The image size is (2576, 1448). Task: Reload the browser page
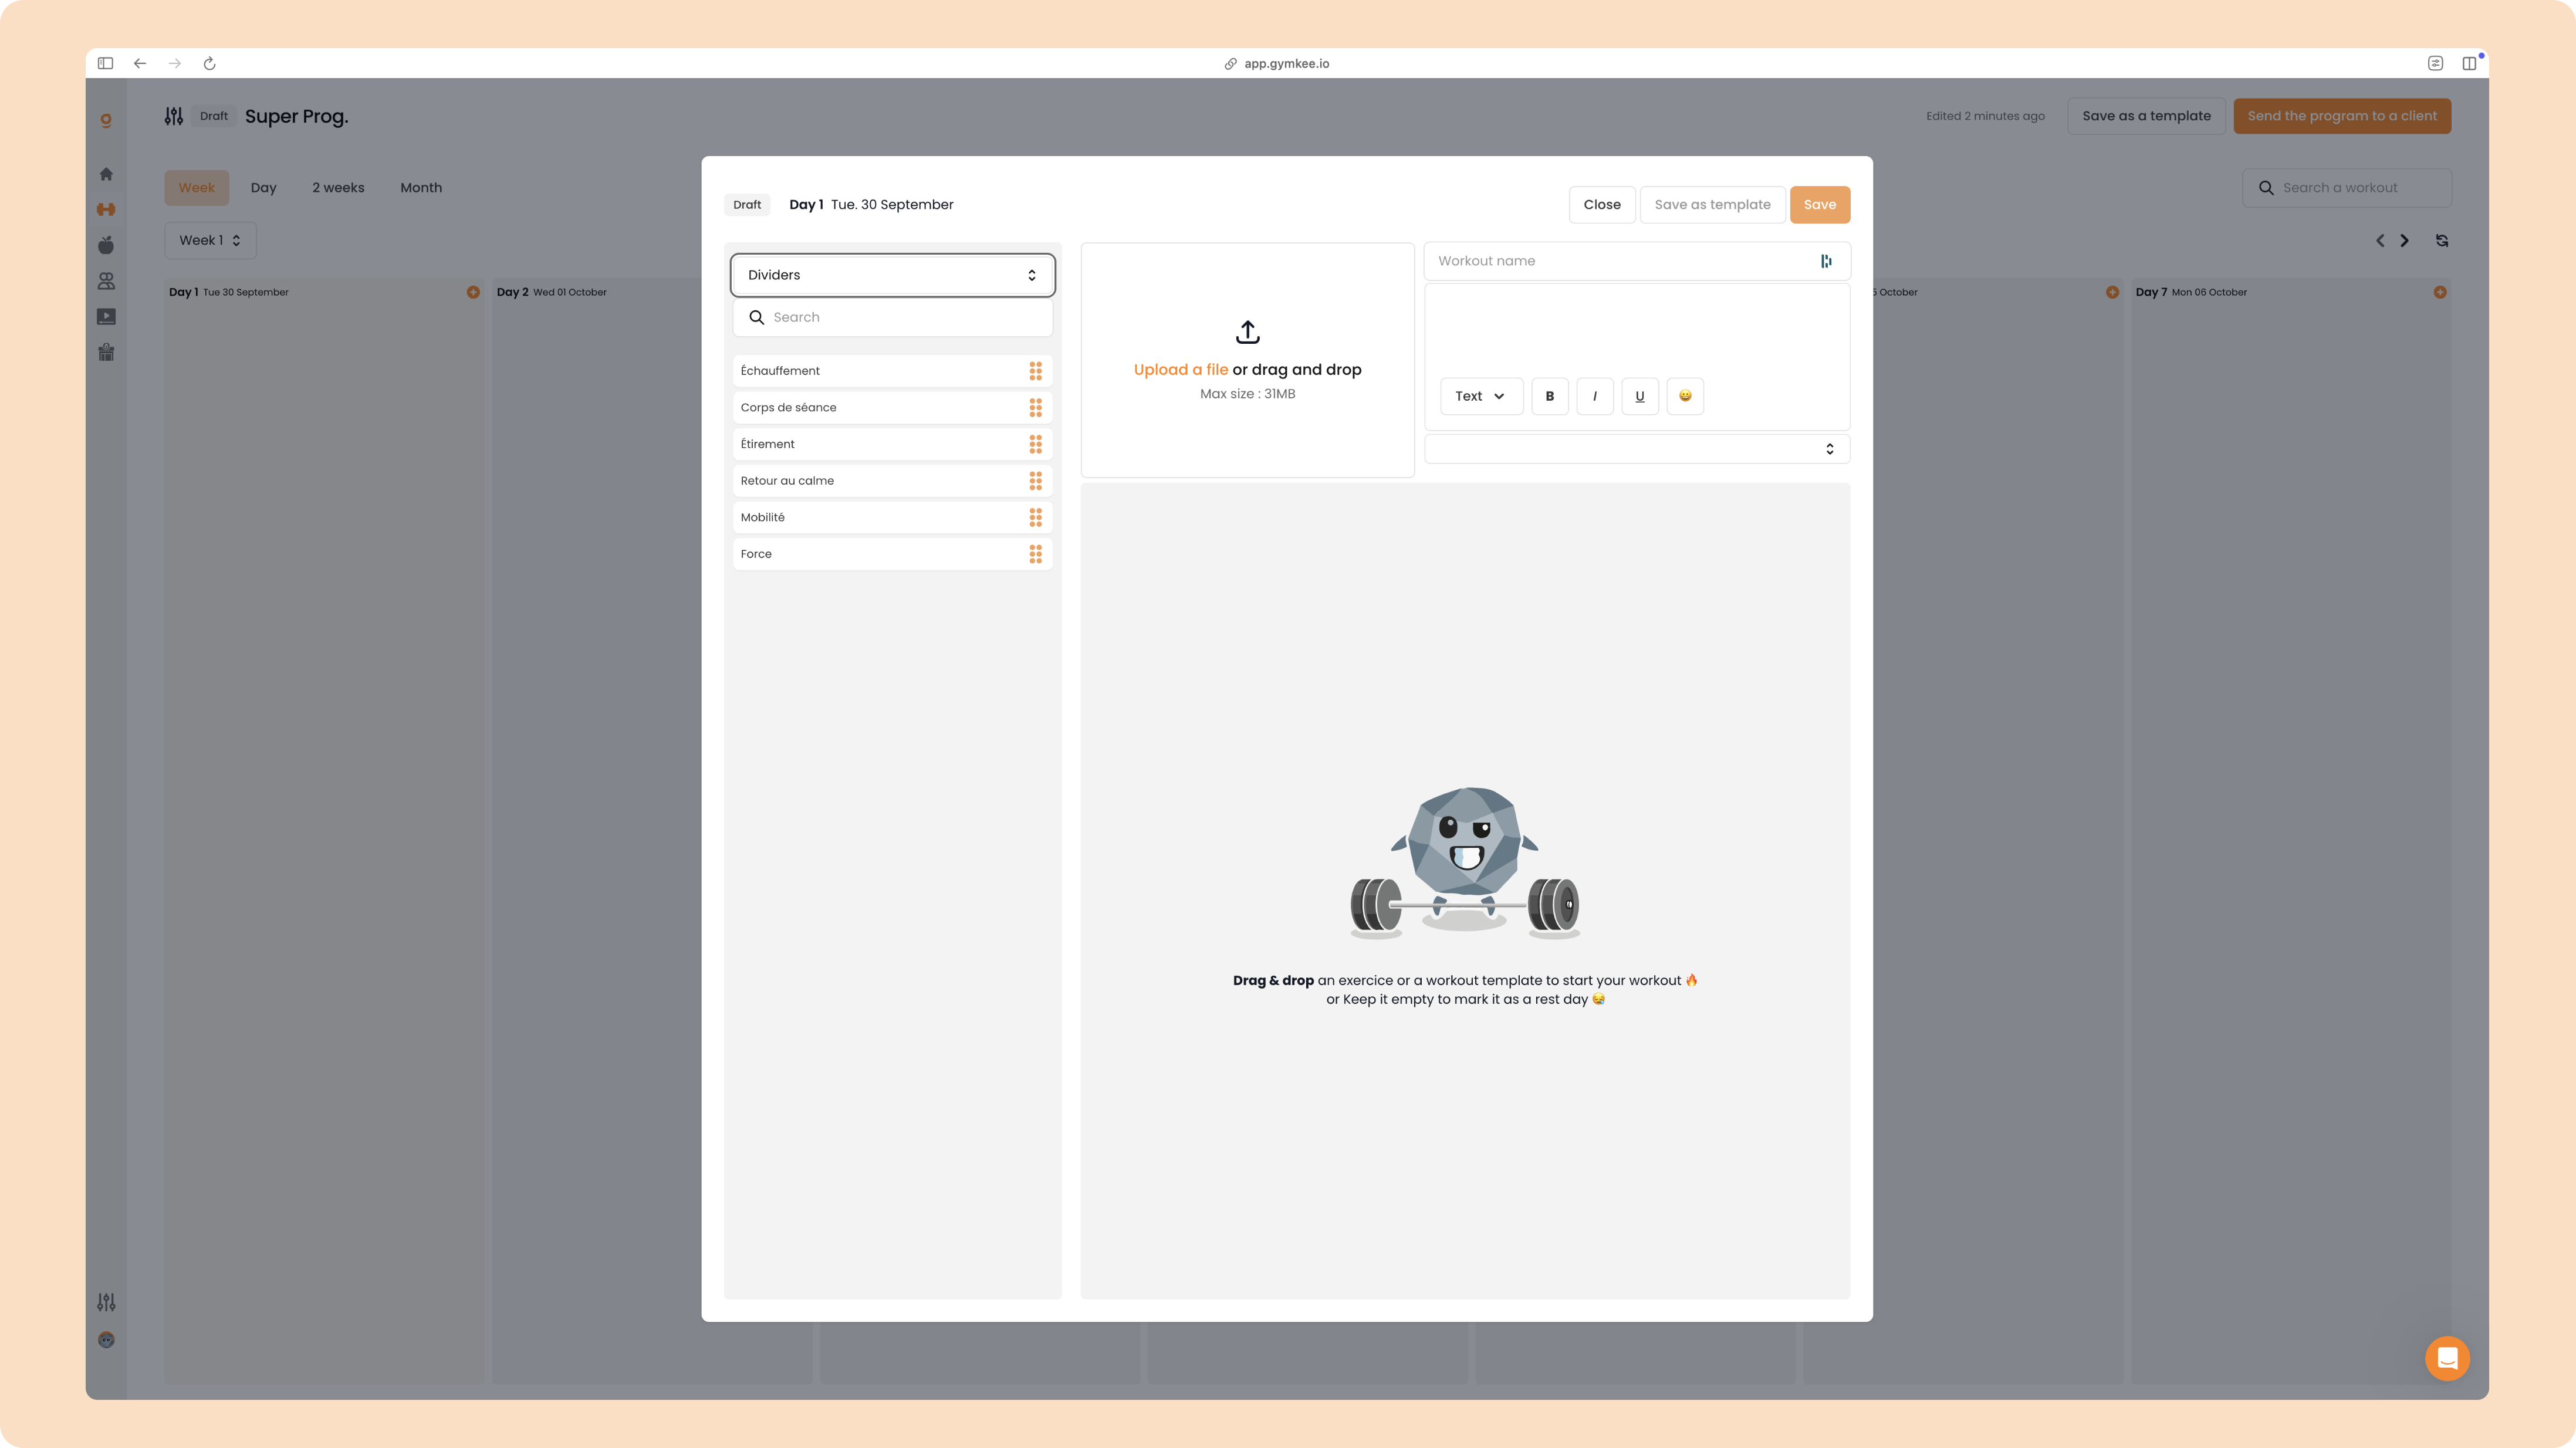(209, 63)
